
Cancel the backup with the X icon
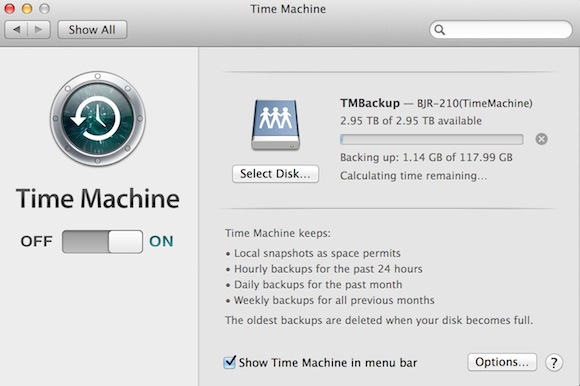pos(542,139)
